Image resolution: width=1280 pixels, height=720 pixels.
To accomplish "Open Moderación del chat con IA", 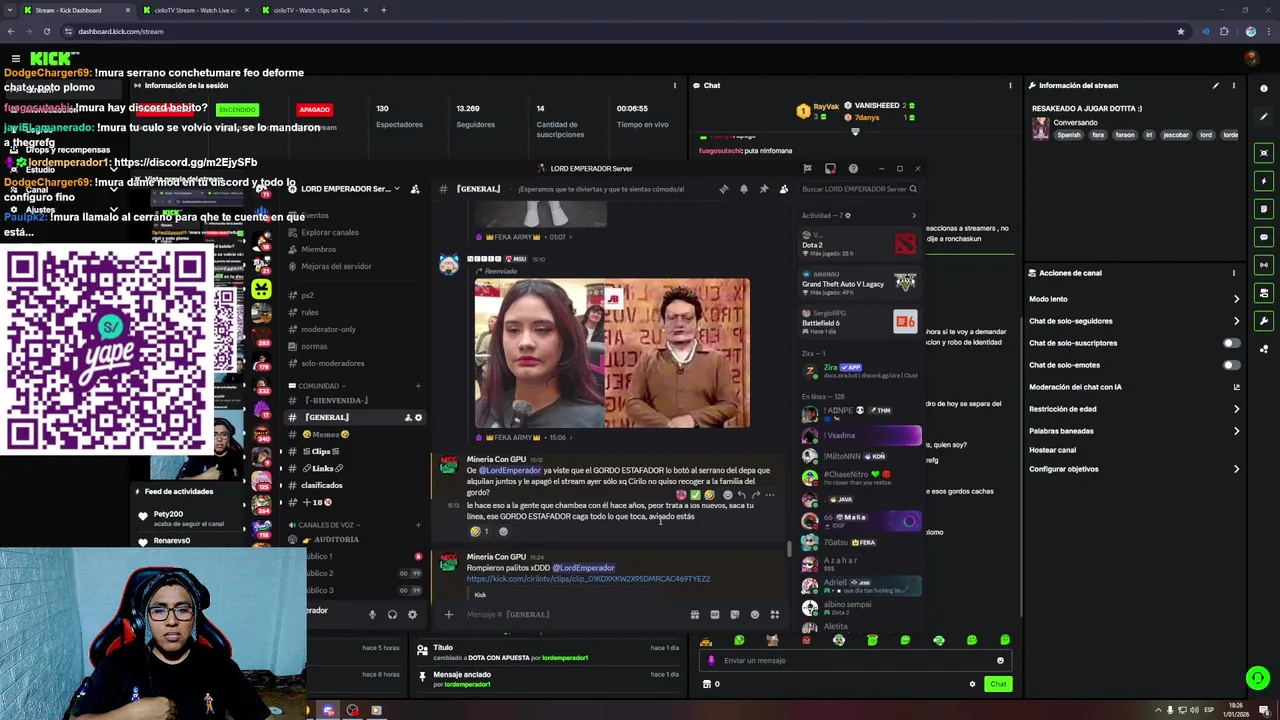I will [1134, 387].
